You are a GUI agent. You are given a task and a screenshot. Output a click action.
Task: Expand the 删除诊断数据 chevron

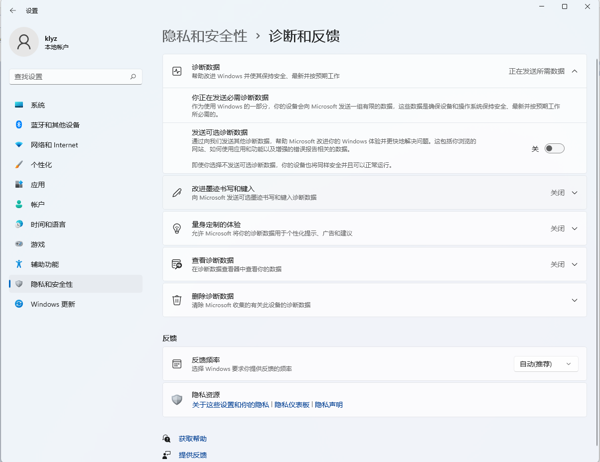[574, 300]
